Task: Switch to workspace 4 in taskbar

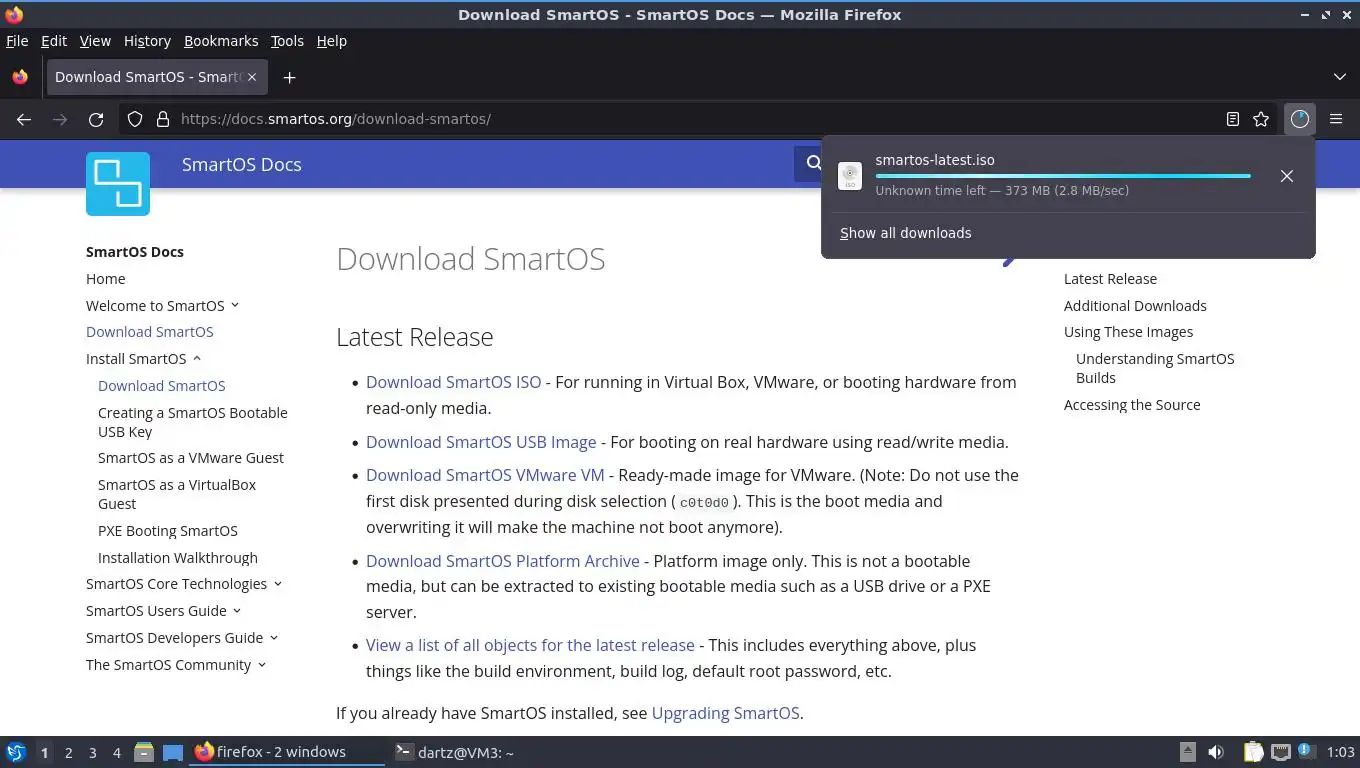Action: point(116,752)
